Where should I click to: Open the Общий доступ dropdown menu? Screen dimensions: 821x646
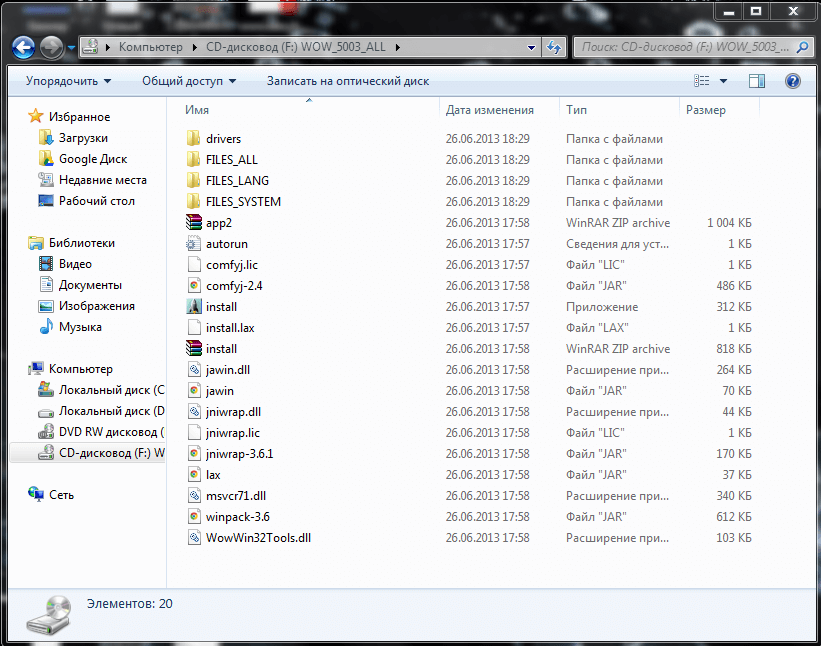tap(189, 81)
